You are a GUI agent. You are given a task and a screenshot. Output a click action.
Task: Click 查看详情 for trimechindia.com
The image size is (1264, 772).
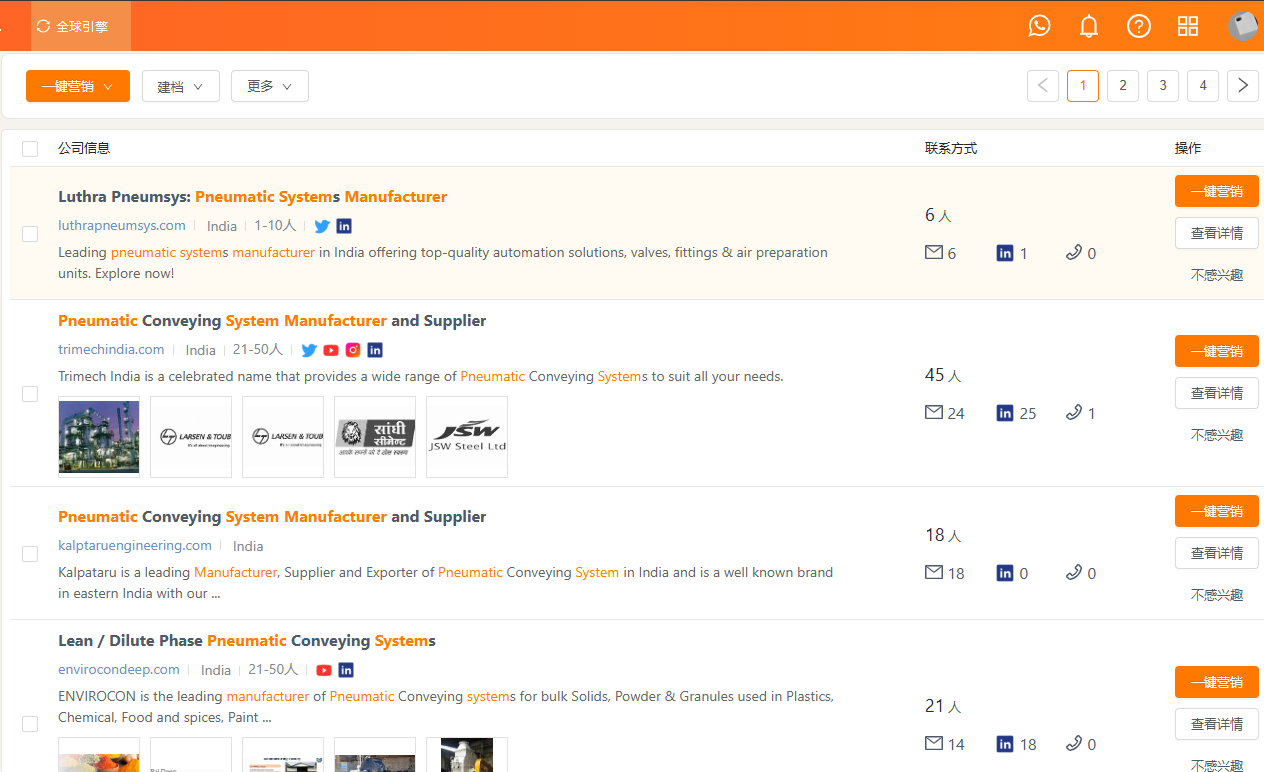click(1217, 393)
